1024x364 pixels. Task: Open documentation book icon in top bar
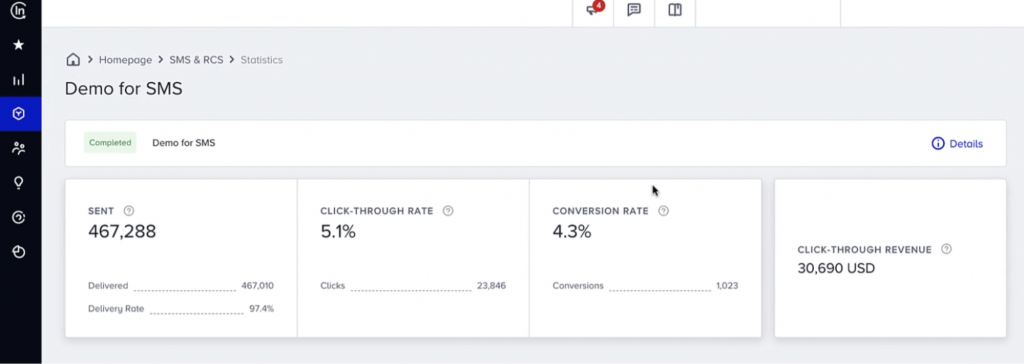(675, 10)
